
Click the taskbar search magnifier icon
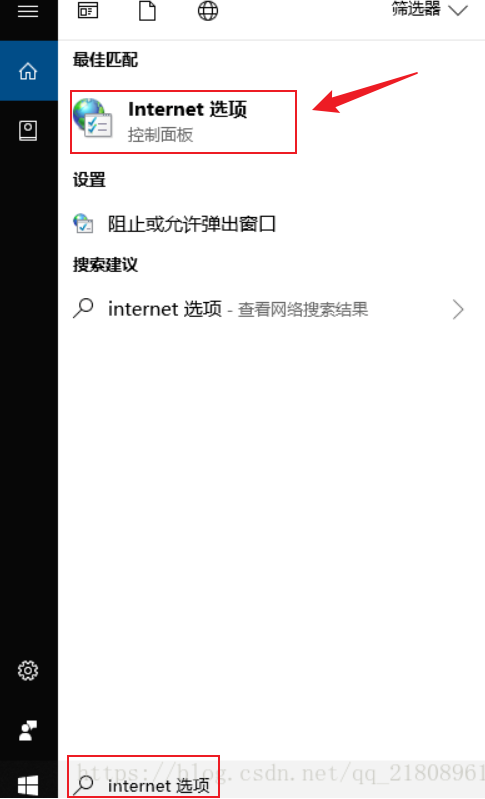[84, 785]
